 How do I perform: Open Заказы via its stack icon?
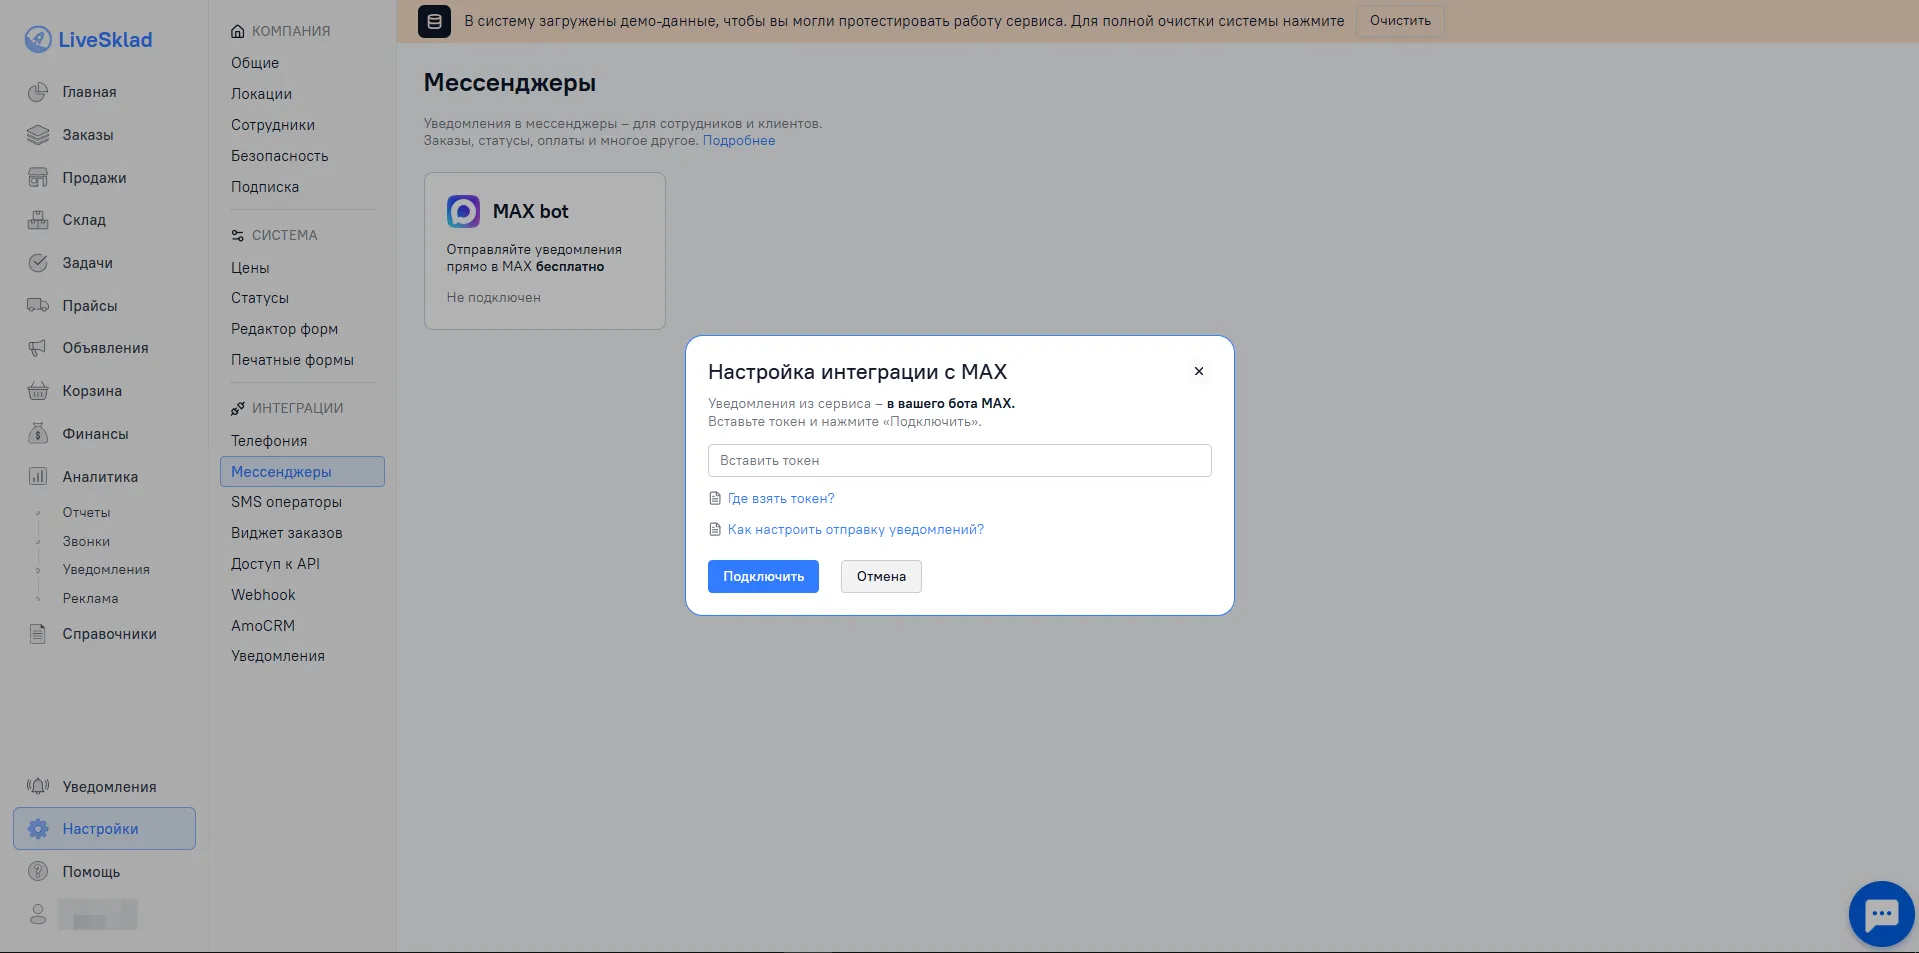coord(38,135)
